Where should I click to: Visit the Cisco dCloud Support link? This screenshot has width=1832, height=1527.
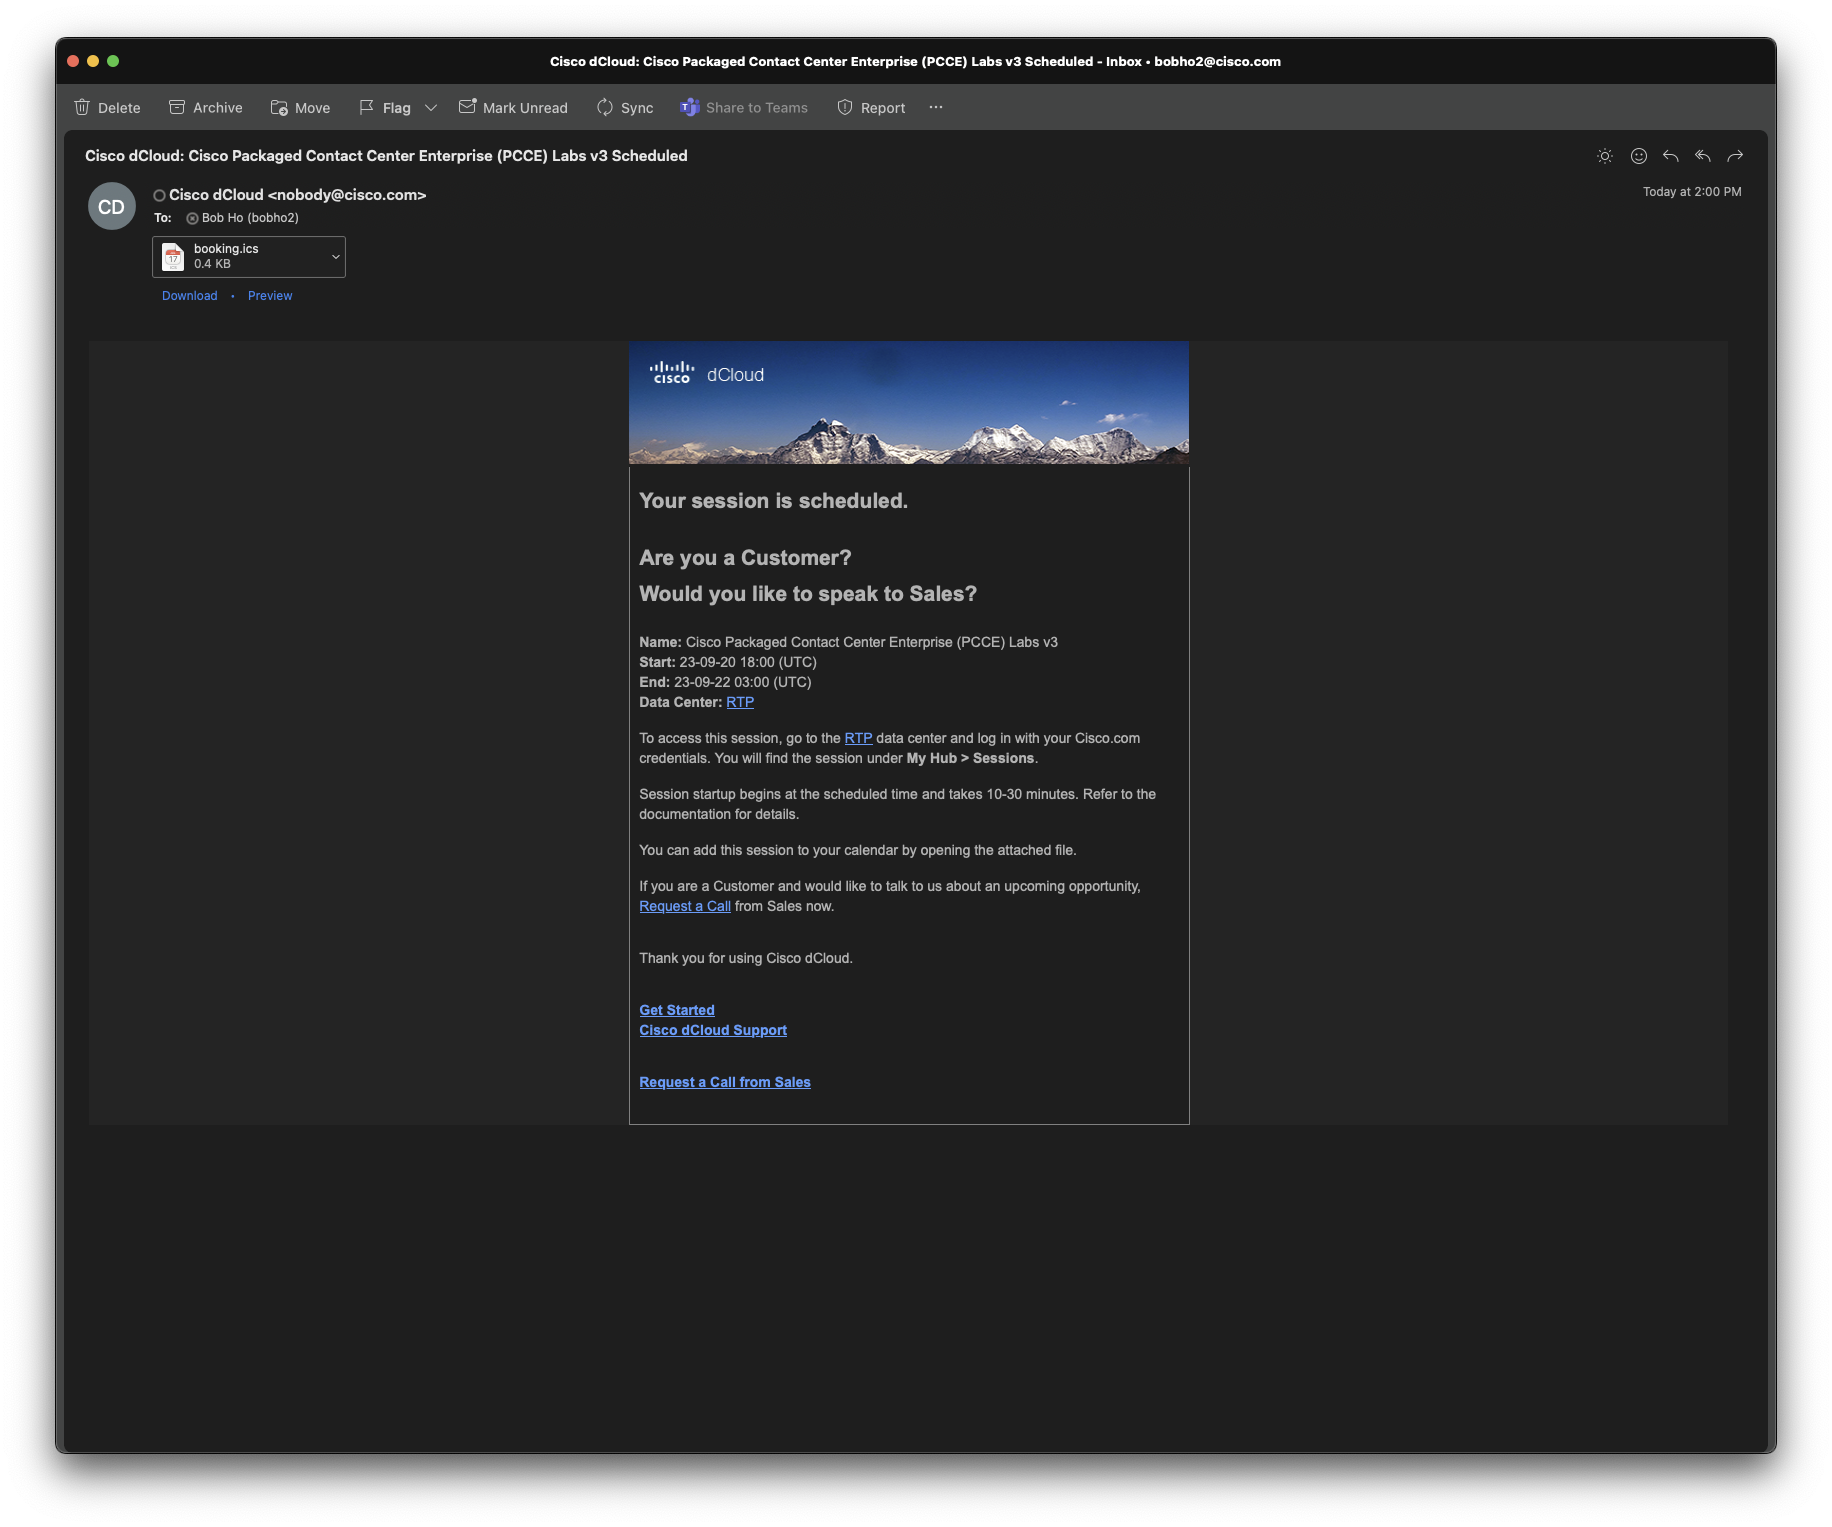coord(713,1030)
